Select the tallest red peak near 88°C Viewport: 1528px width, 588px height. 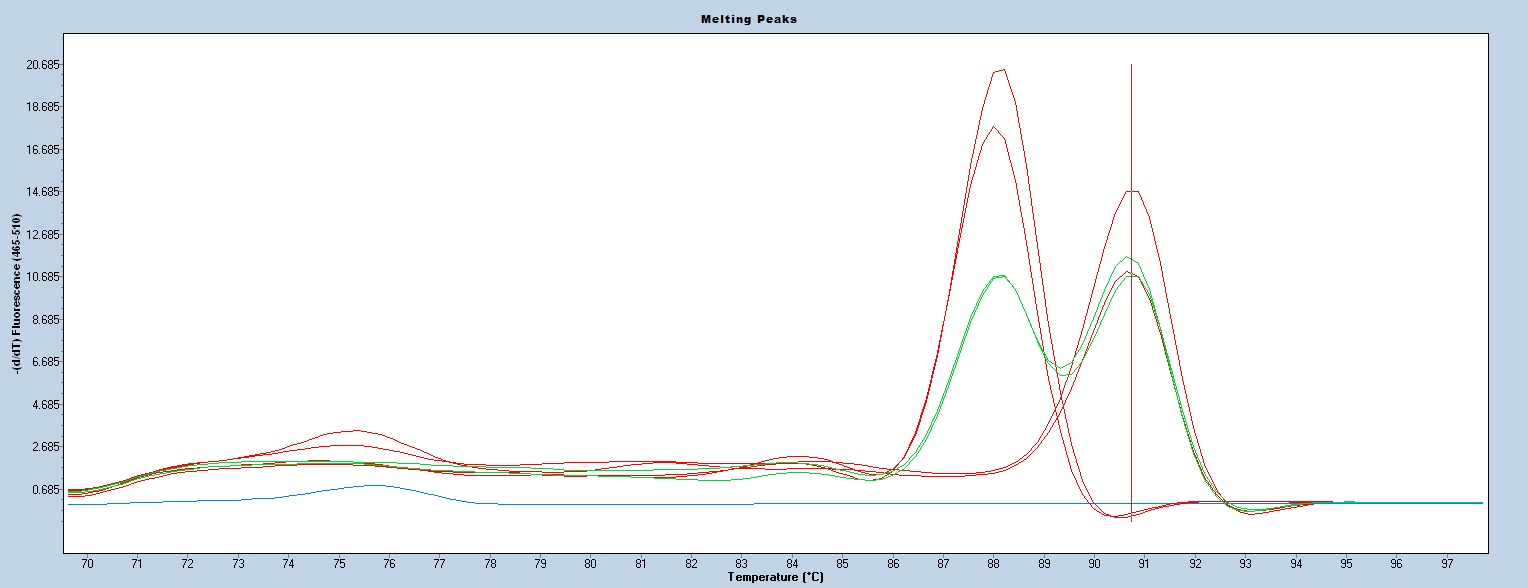pyautogui.click(x=999, y=70)
